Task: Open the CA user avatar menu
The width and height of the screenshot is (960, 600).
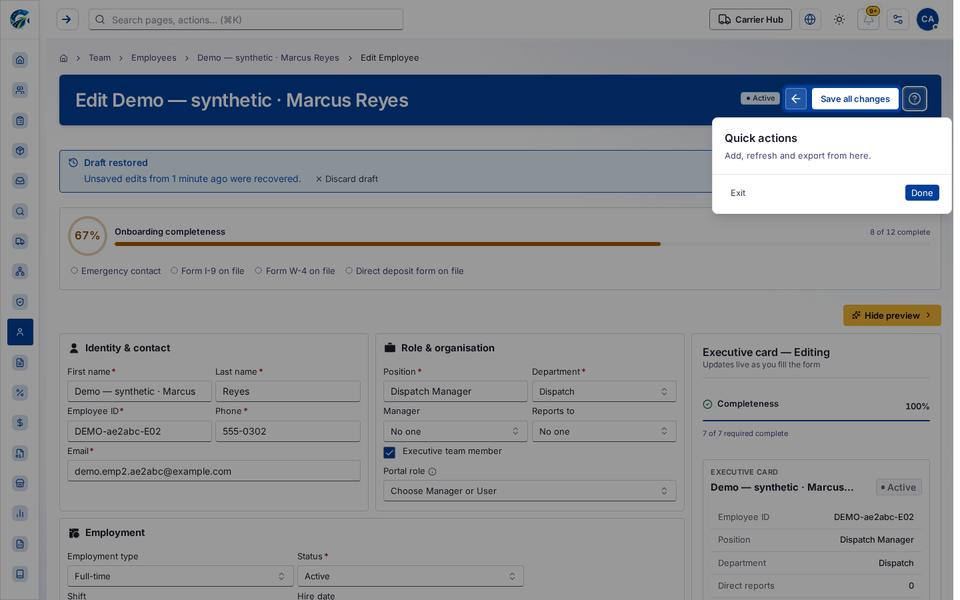Action: tap(928, 20)
